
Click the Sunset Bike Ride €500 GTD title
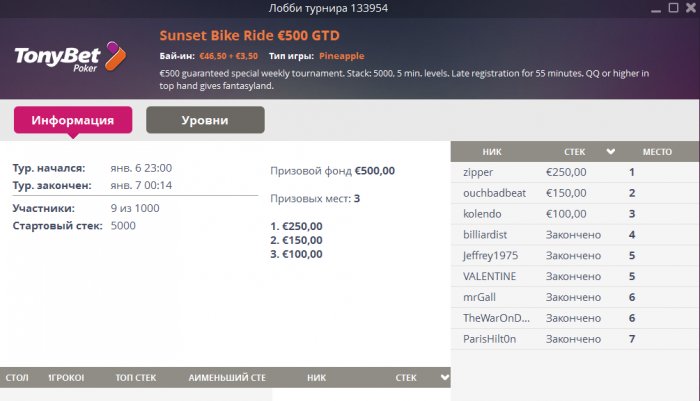pyautogui.click(x=250, y=35)
